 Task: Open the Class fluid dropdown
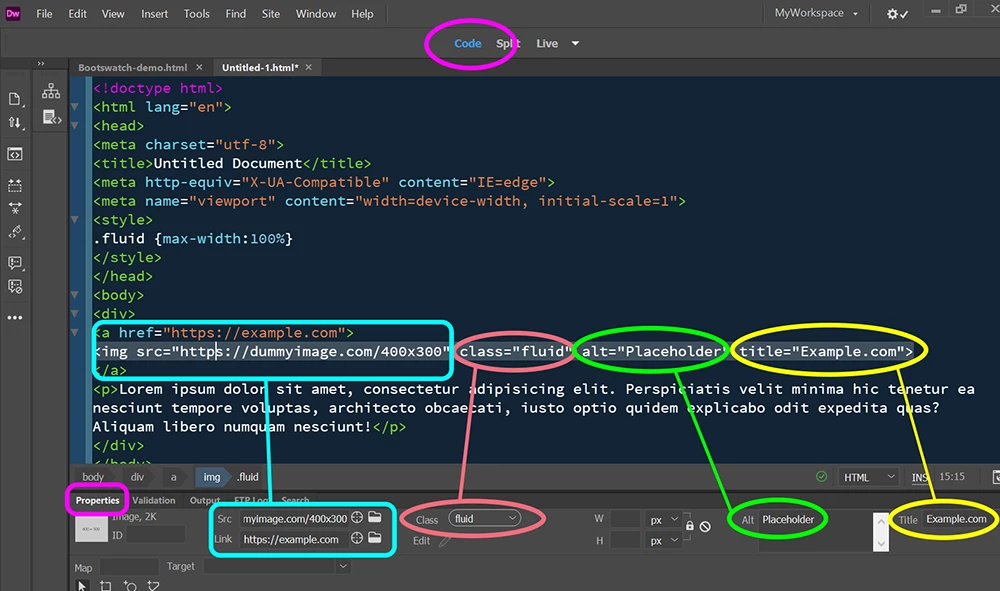click(485, 518)
